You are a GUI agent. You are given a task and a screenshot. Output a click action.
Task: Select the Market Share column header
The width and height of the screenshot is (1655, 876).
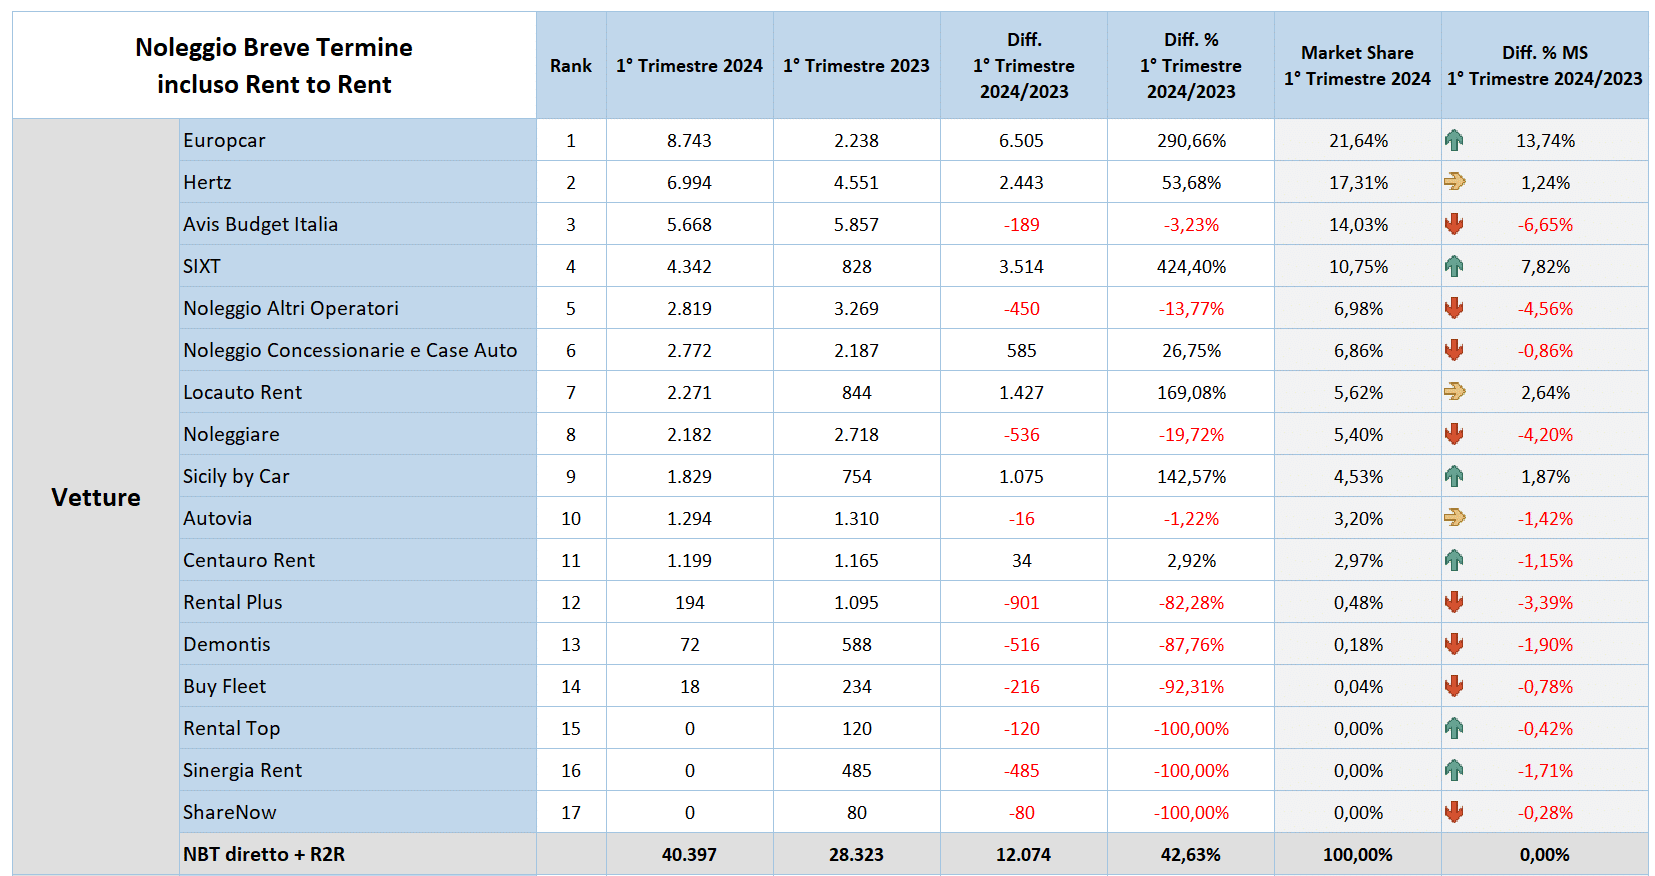1357,65
